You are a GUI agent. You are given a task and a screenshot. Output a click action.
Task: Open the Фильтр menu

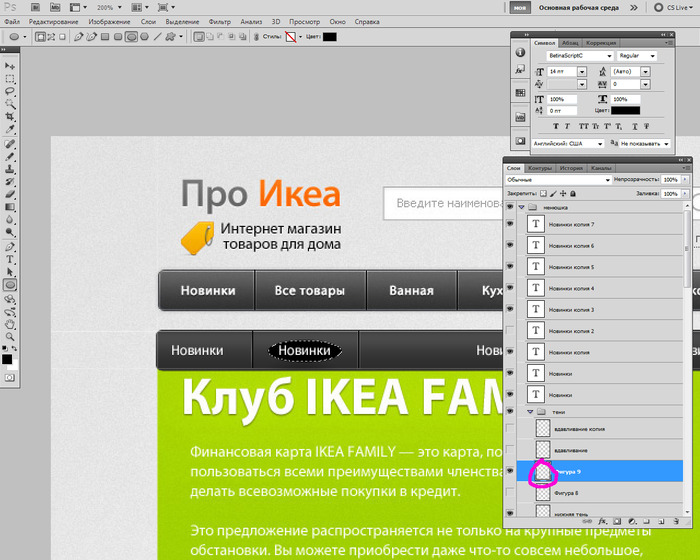[220, 21]
